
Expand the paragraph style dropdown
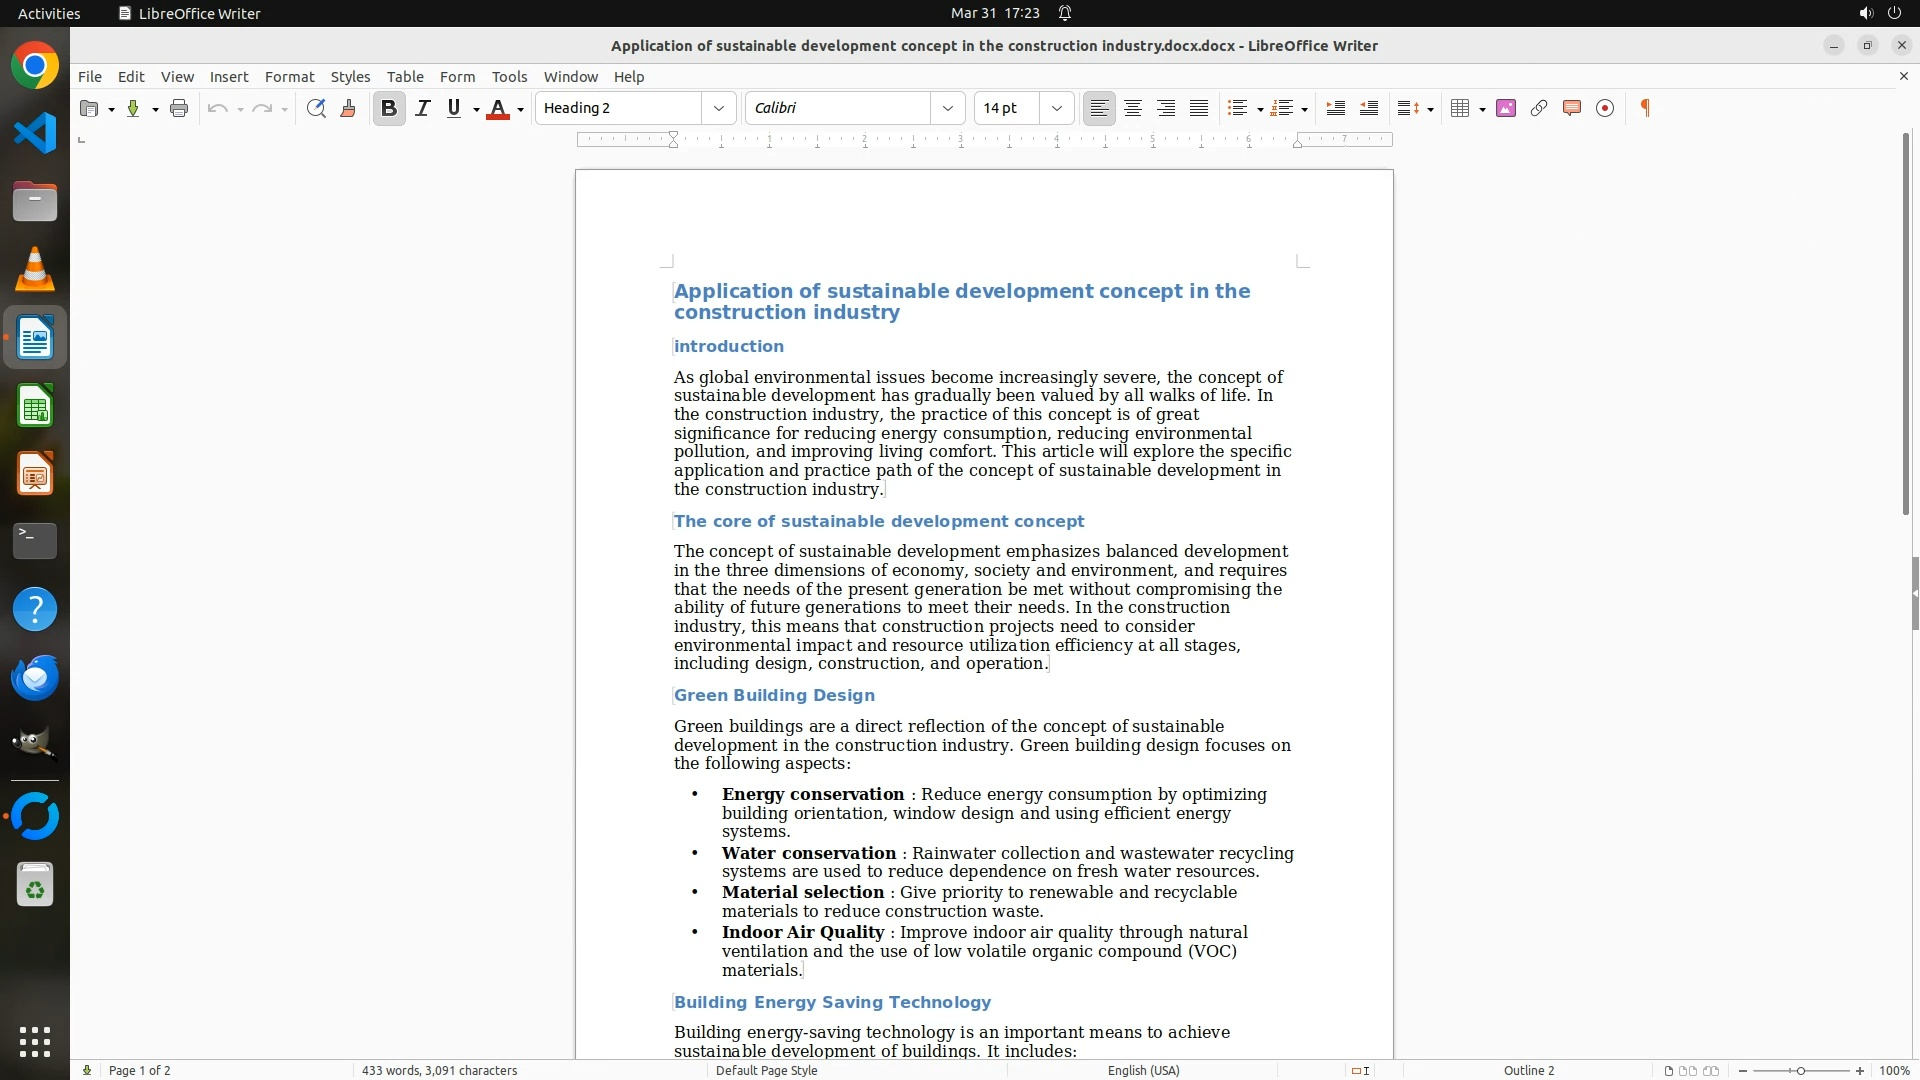point(718,108)
